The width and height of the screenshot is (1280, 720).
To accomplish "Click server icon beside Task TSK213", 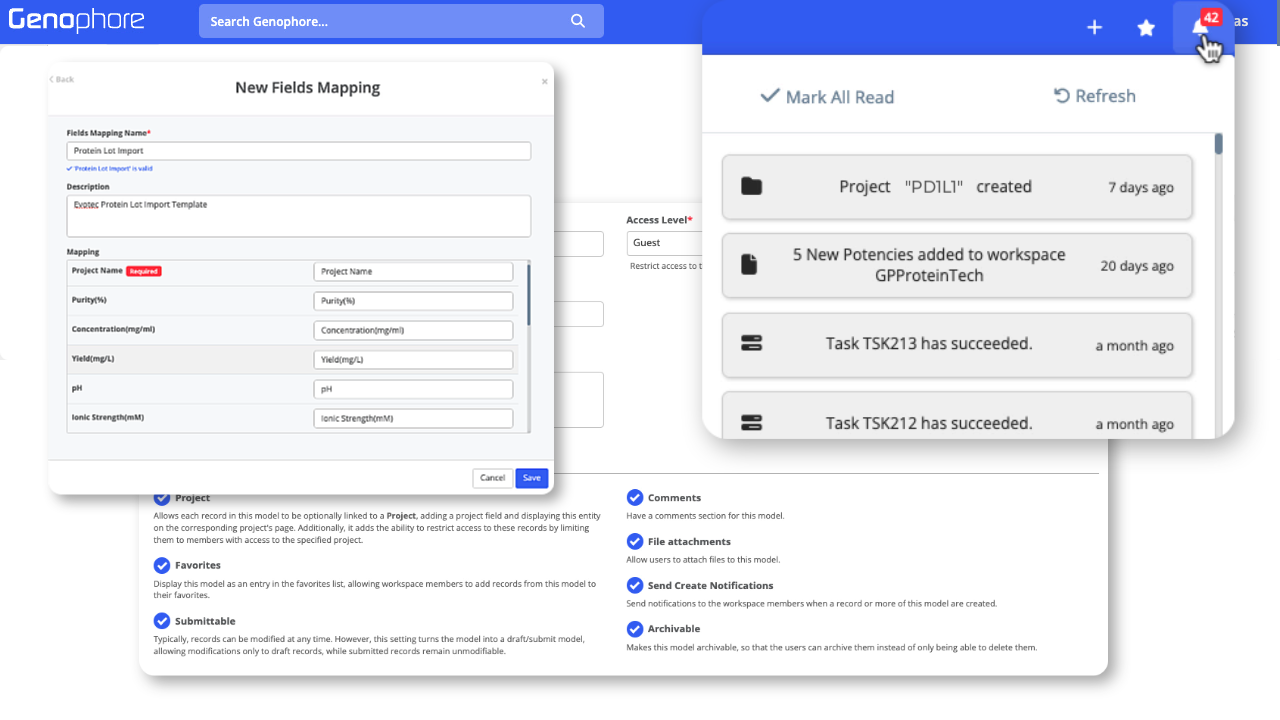I will click(x=751, y=344).
